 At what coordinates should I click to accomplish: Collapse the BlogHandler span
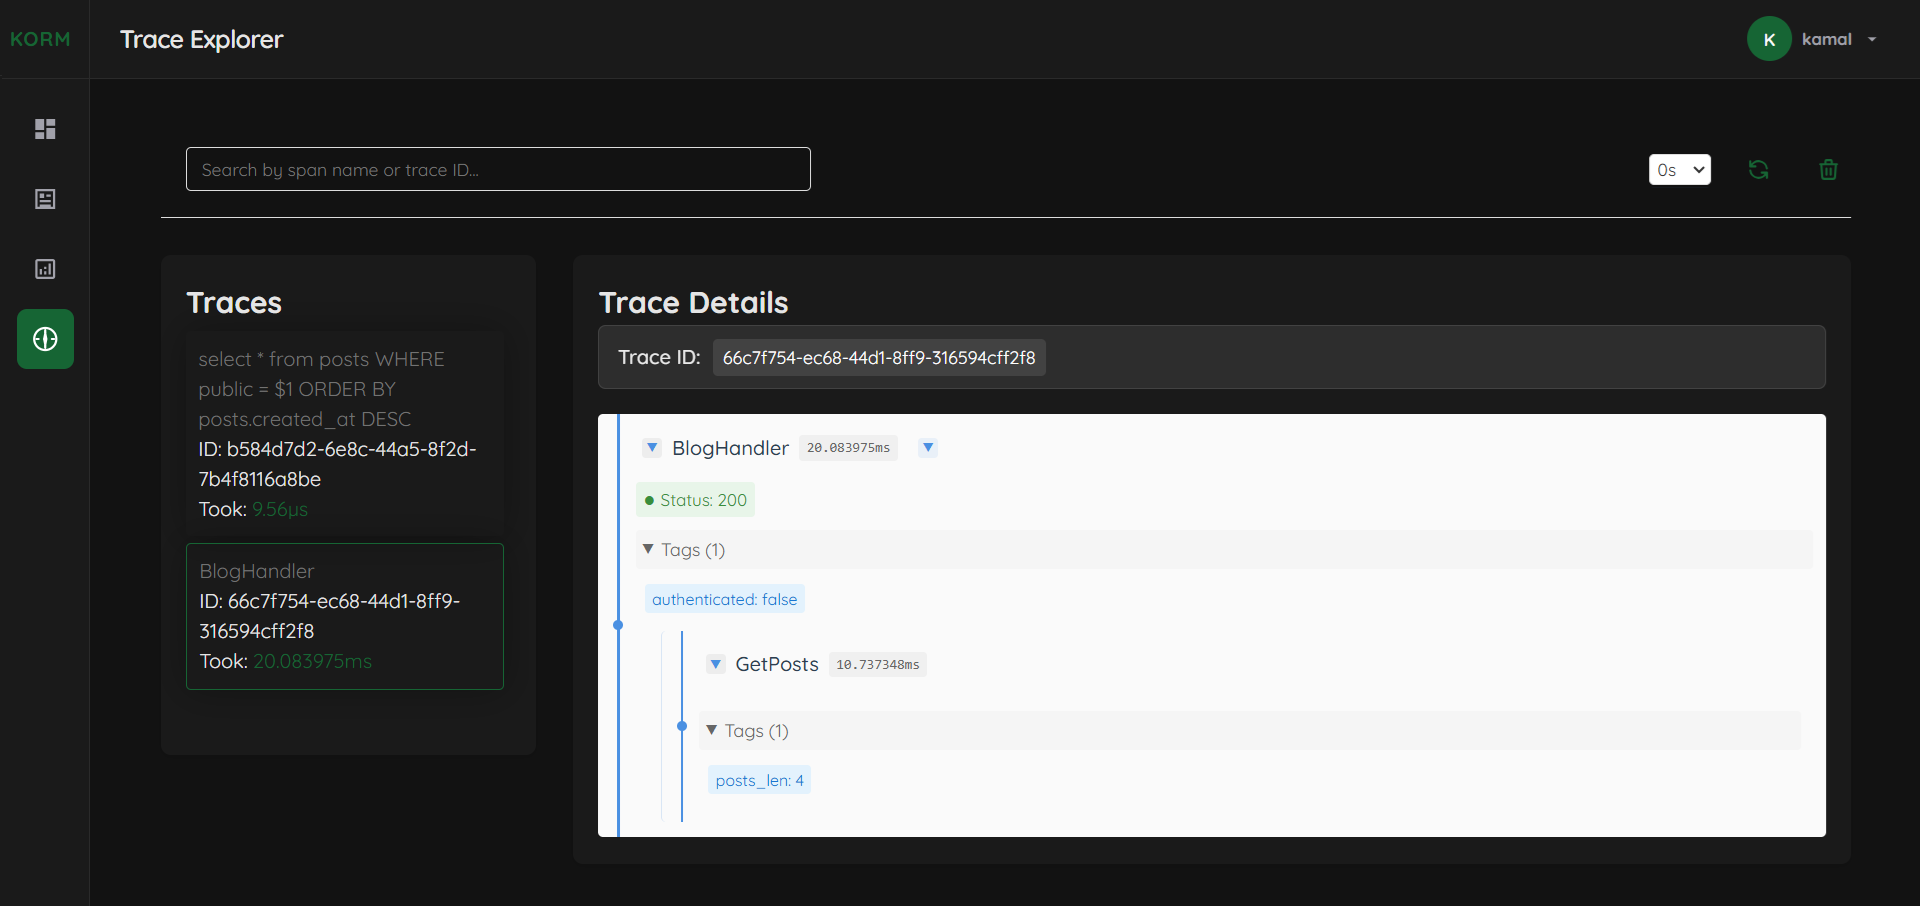(x=652, y=447)
